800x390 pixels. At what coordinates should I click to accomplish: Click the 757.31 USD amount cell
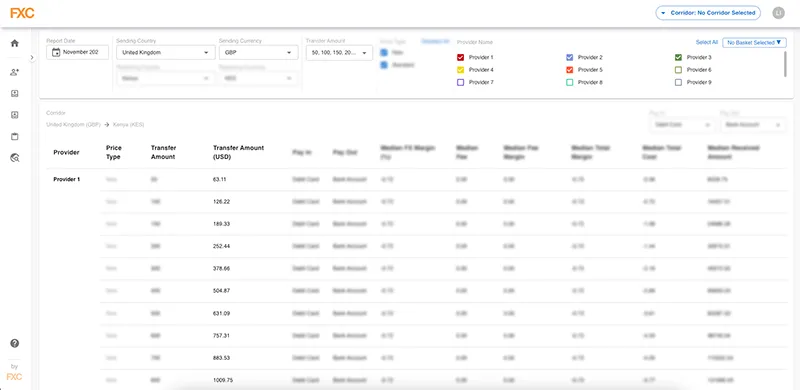(x=221, y=336)
